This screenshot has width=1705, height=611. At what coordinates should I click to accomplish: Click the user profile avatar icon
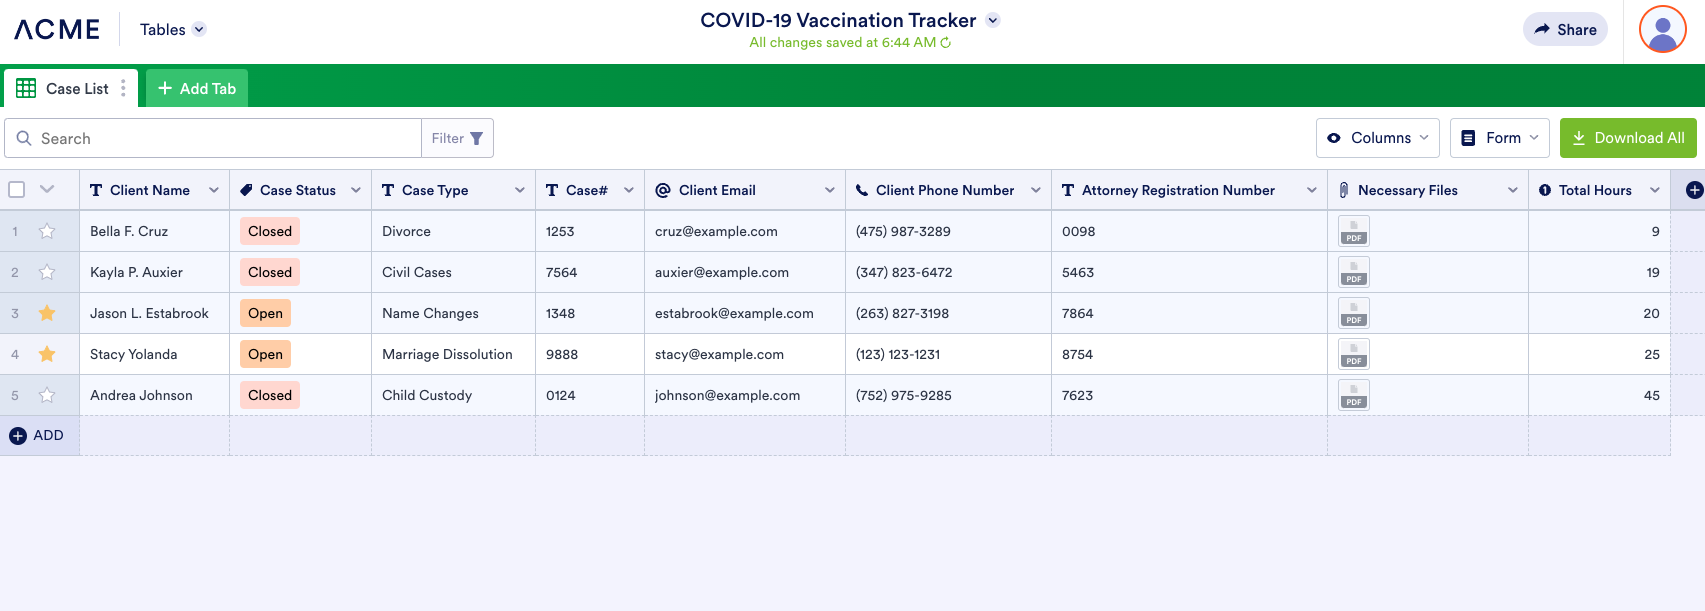point(1662,30)
